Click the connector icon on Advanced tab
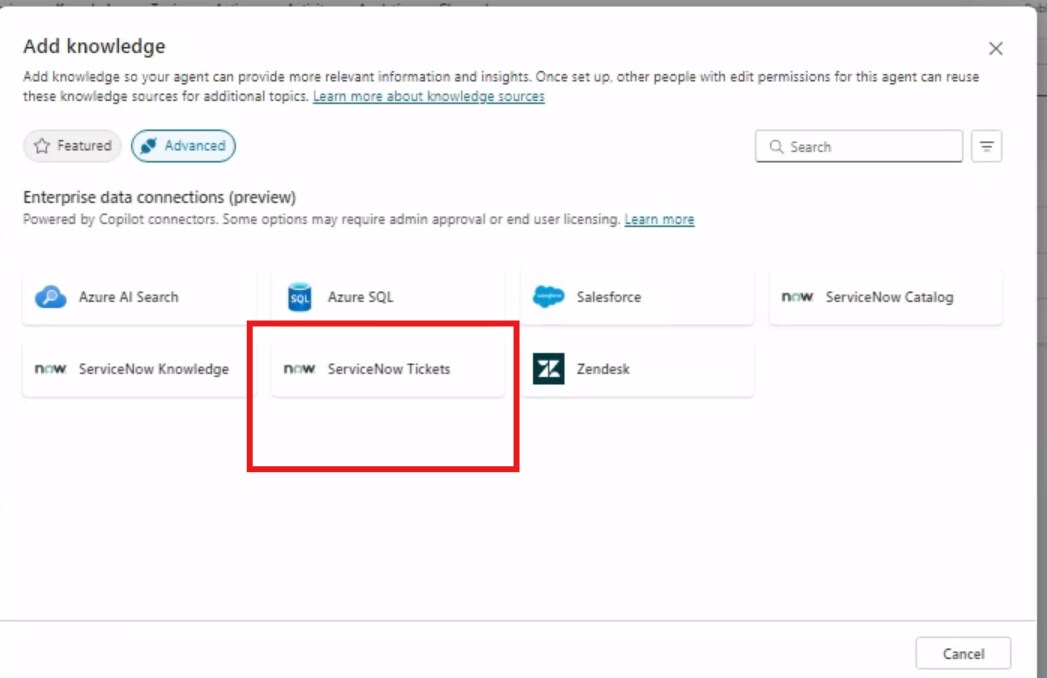The width and height of the screenshot is (1047, 678). [x=149, y=146]
